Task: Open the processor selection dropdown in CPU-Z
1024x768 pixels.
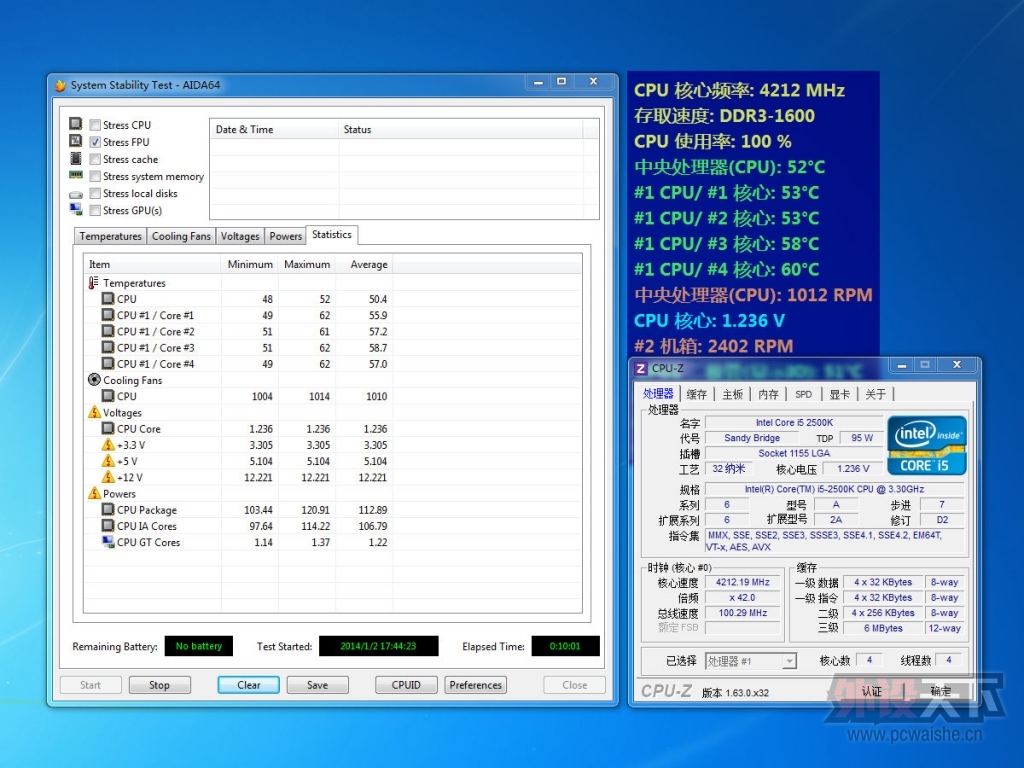Action: 789,661
